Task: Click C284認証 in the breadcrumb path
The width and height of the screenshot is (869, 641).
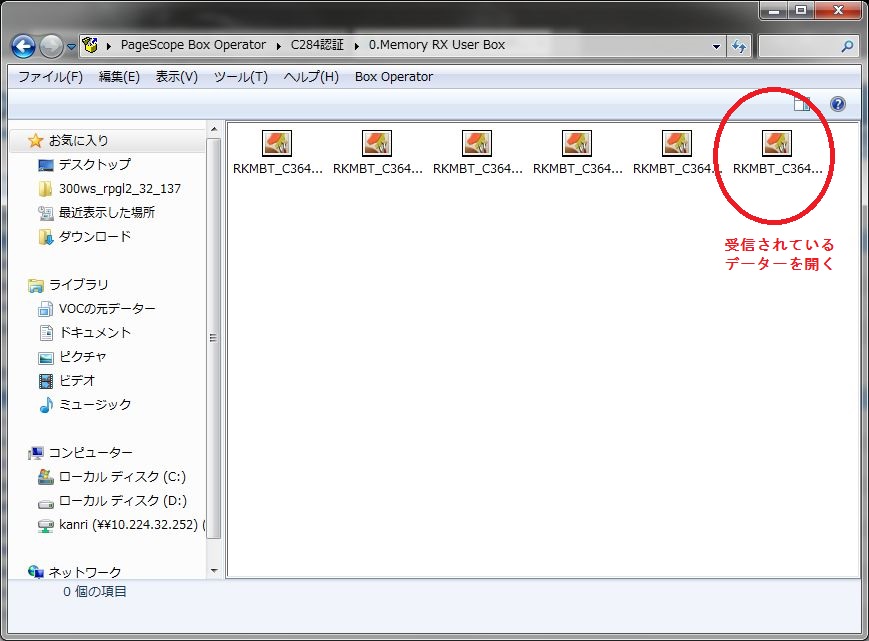Action: pos(320,45)
